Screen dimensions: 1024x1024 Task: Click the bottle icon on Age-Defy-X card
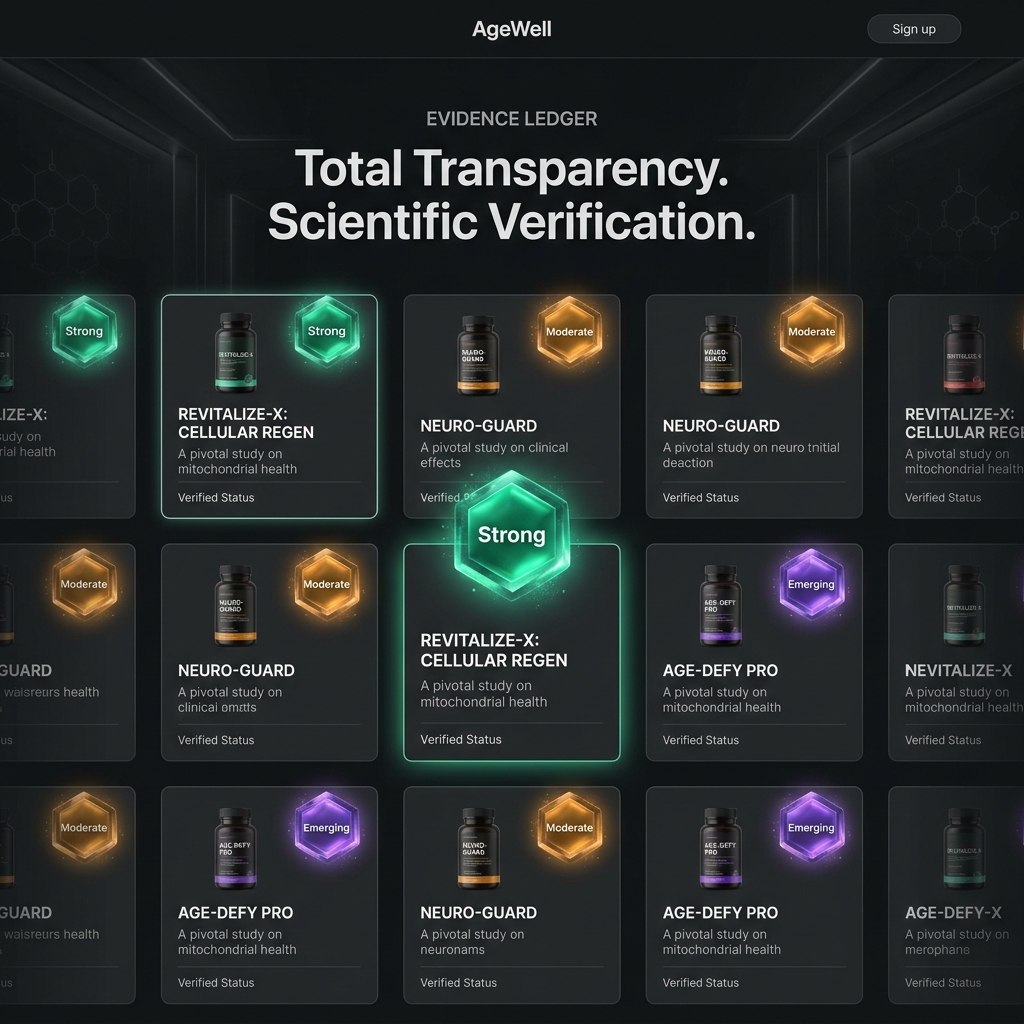coord(964,848)
